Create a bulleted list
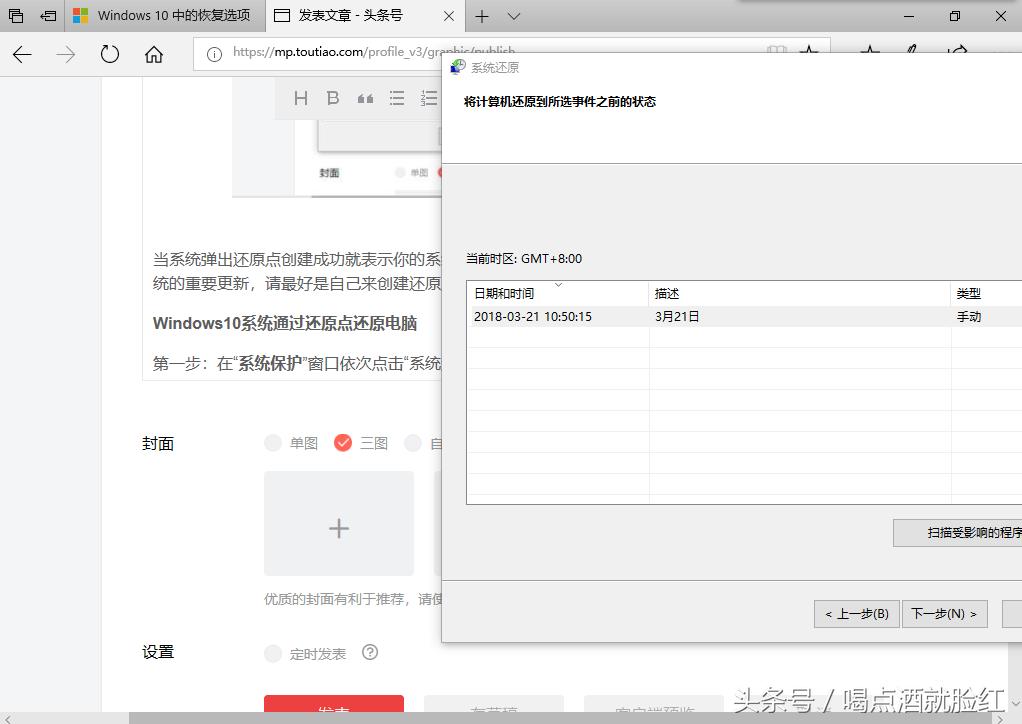Image resolution: width=1022 pixels, height=724 pixels. click(x=396, y=98)
